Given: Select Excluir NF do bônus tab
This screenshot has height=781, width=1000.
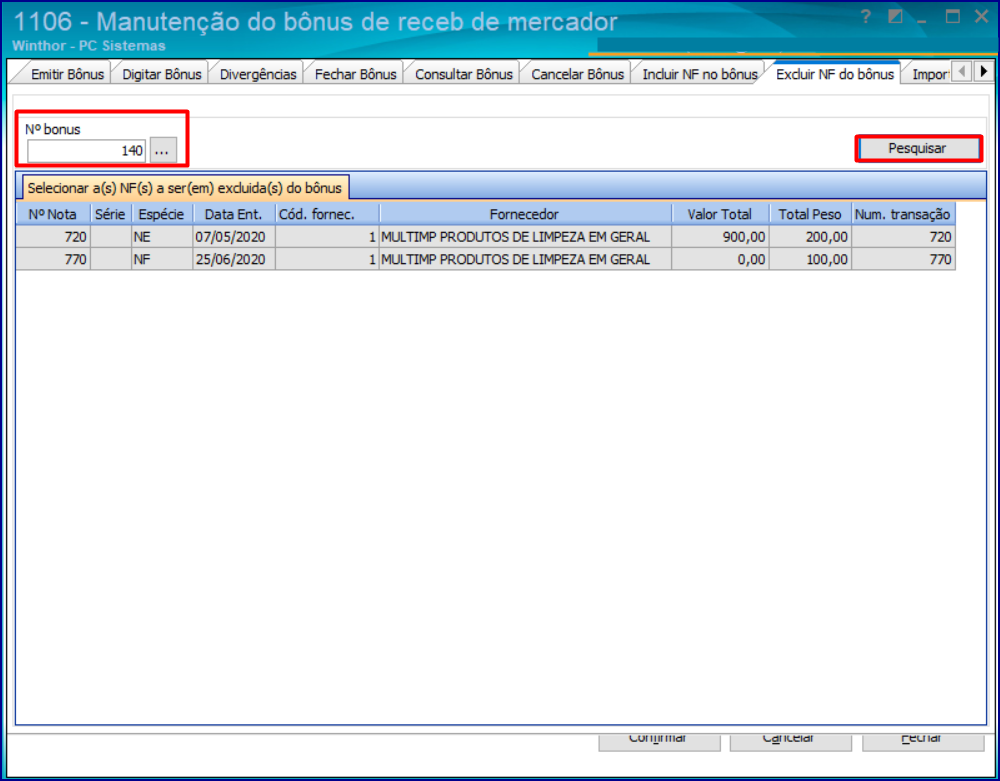Looking at the screenshot, I should pos(835,74).
